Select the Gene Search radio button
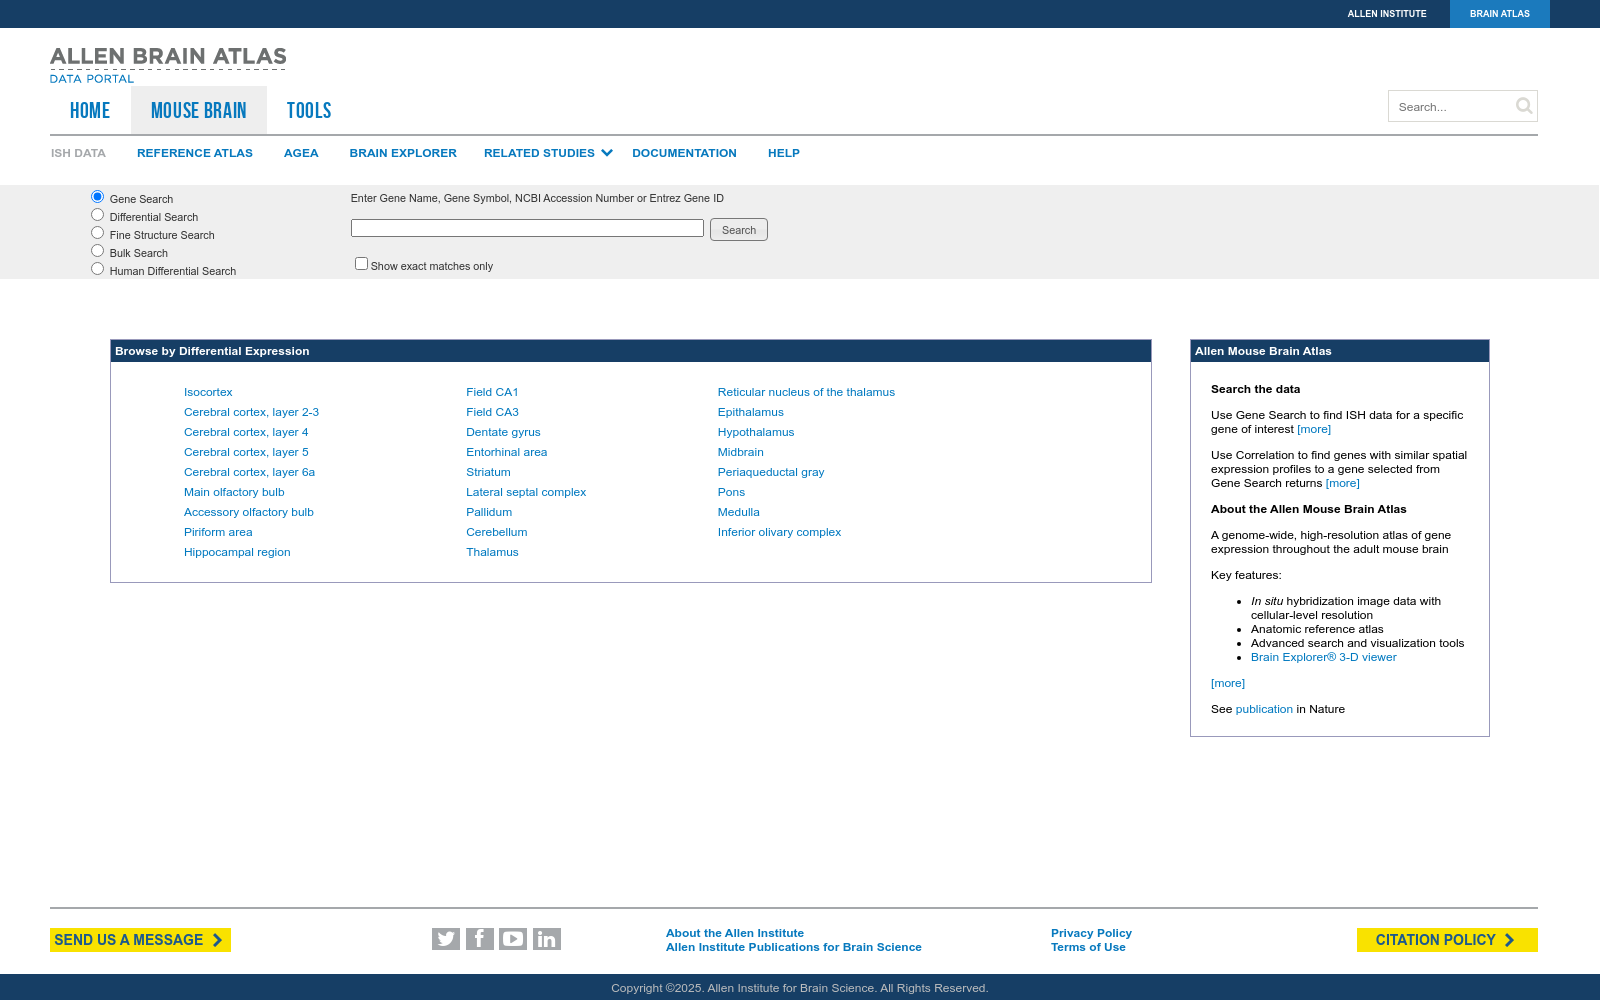Viewport: 1600px width, 1000px height. point(97,197)
